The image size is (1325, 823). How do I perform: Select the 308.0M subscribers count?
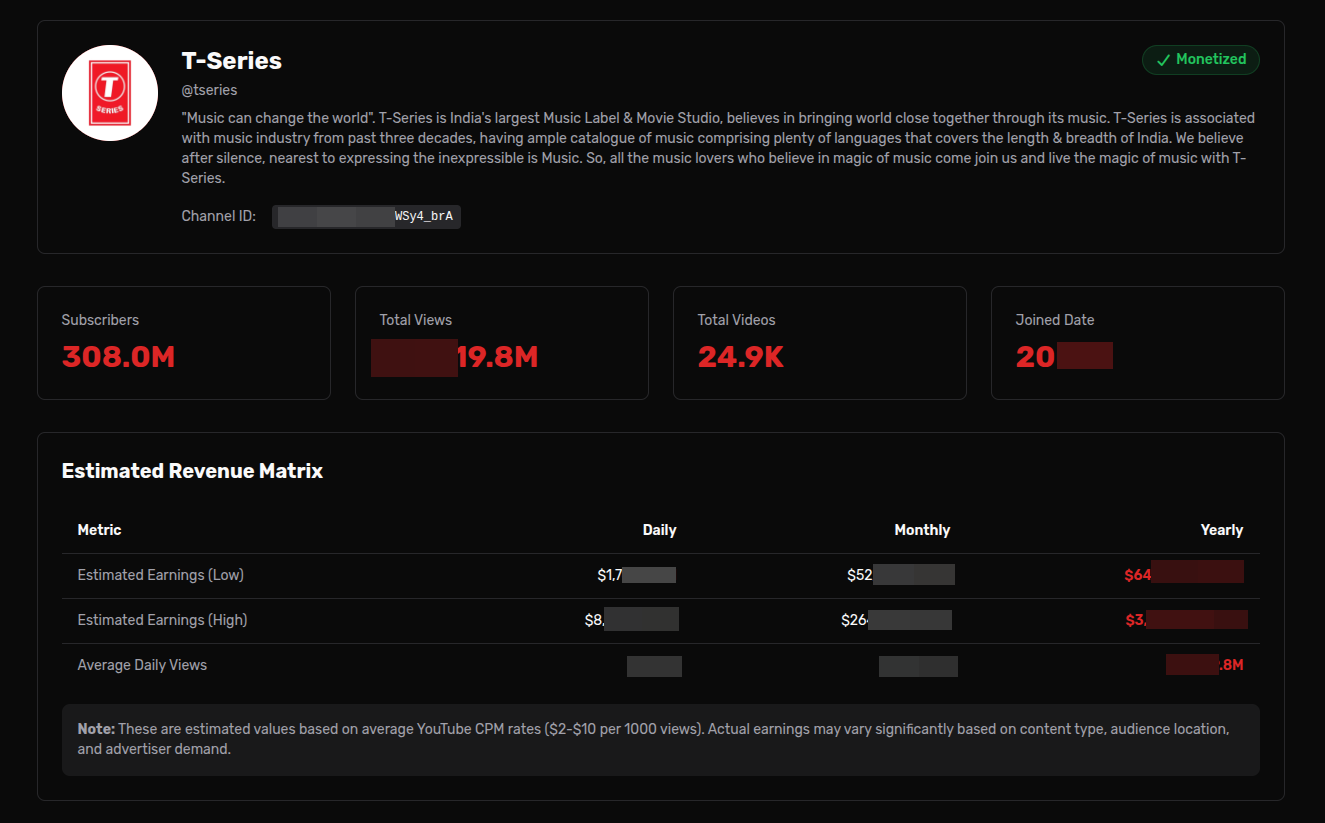[118, 357]
